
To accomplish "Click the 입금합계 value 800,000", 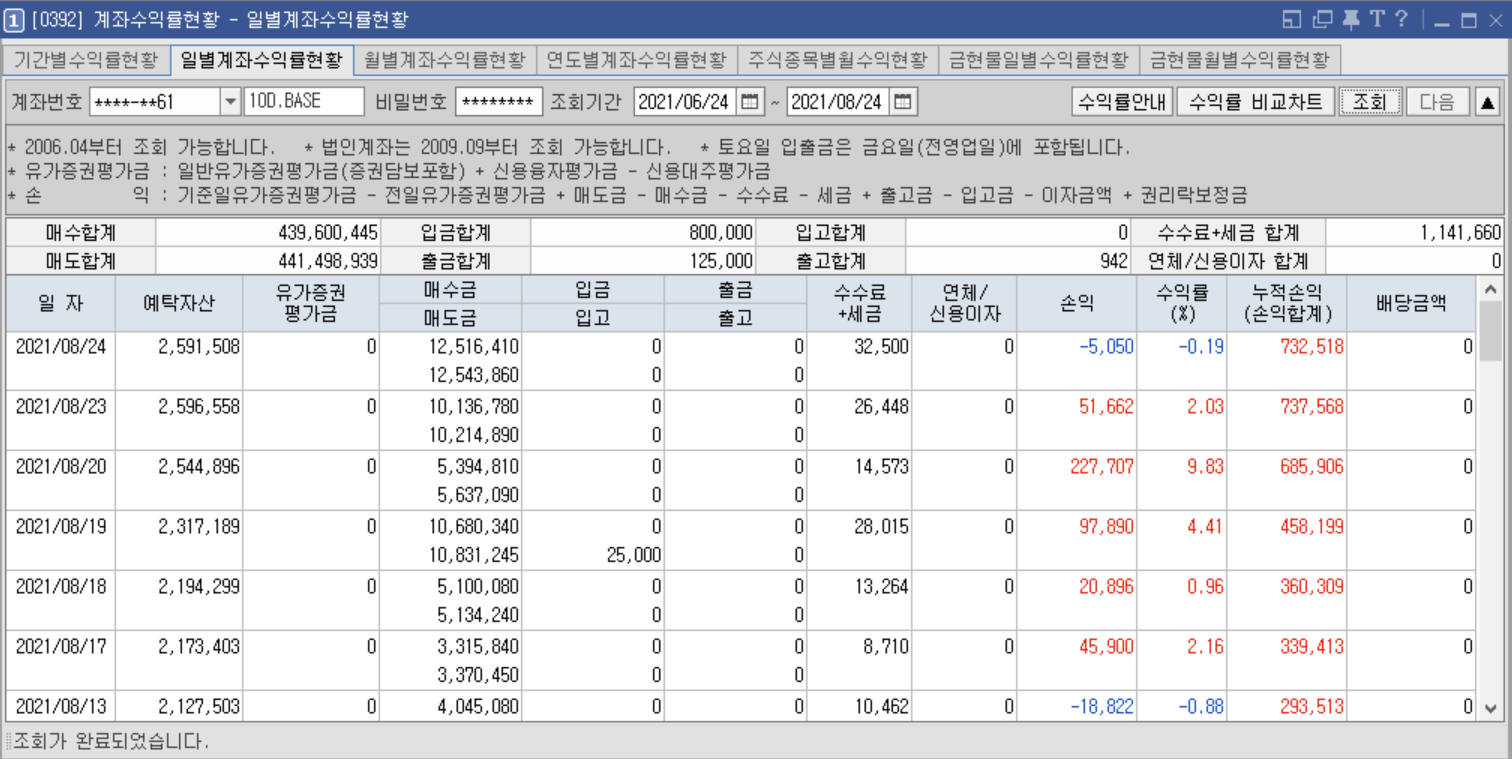I will coord(721,233).
